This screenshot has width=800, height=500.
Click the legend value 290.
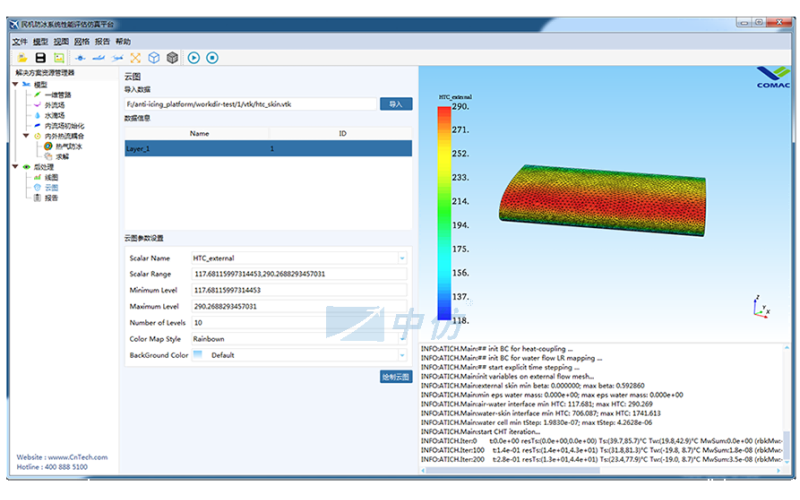(x=460, y=107)
